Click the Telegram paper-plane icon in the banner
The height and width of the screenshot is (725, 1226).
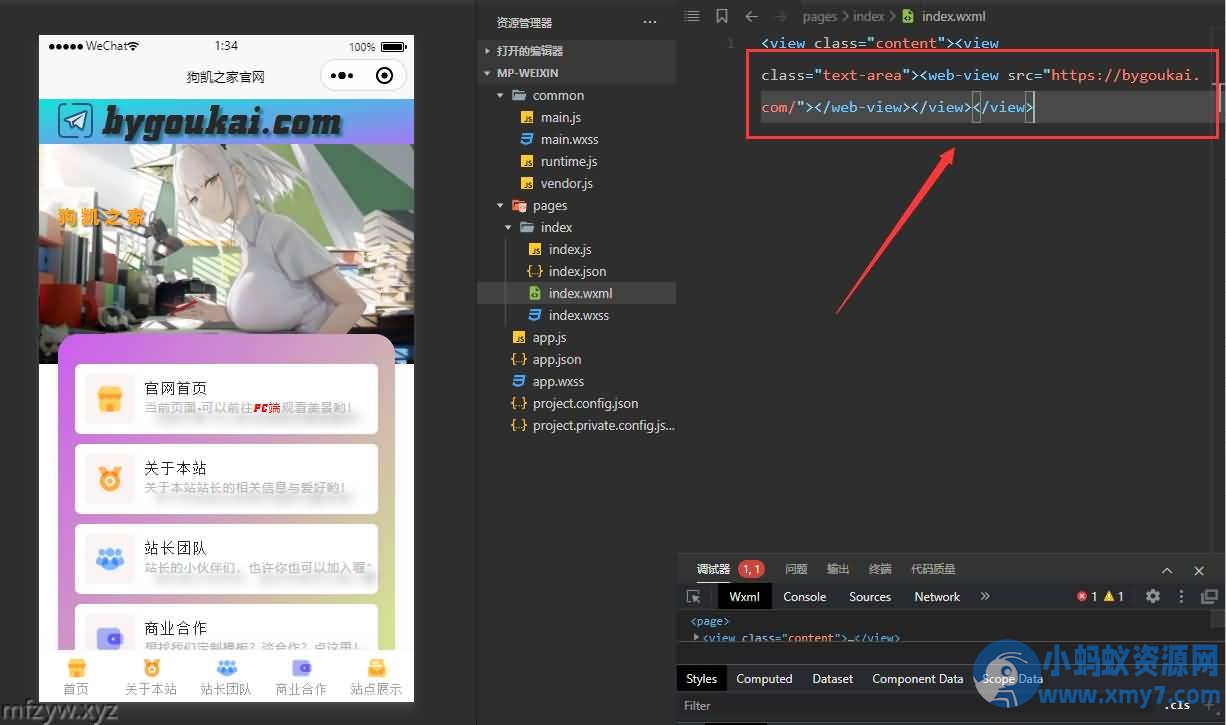(x=76, y=121)
